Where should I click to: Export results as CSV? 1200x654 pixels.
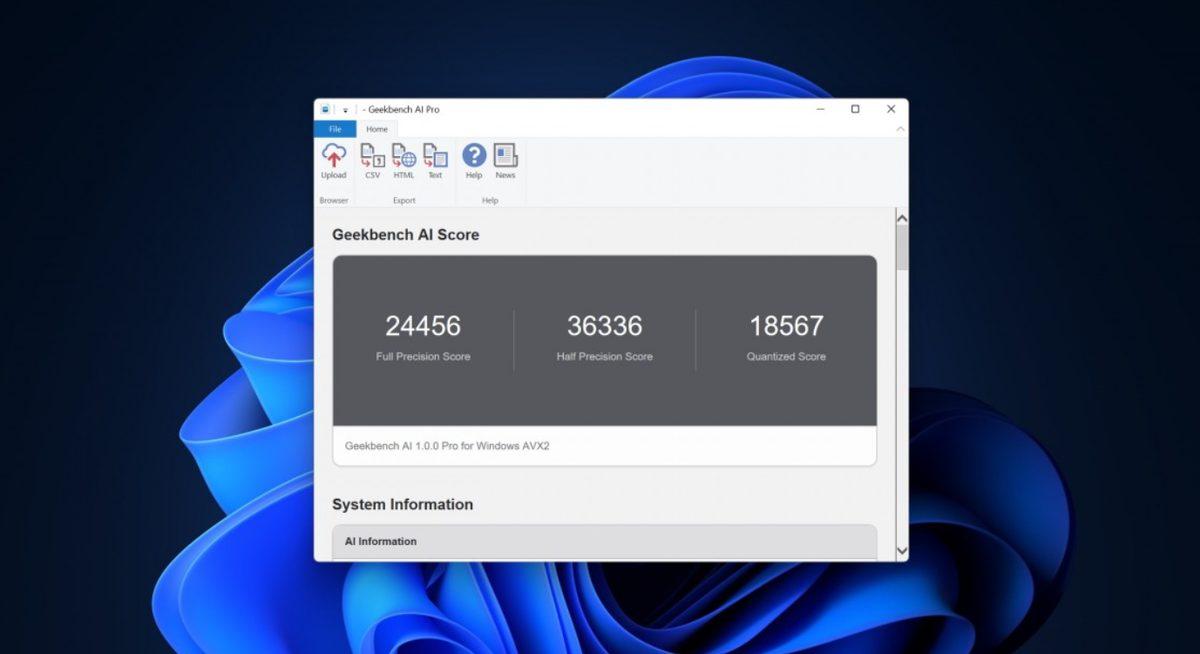click(372, 161)
